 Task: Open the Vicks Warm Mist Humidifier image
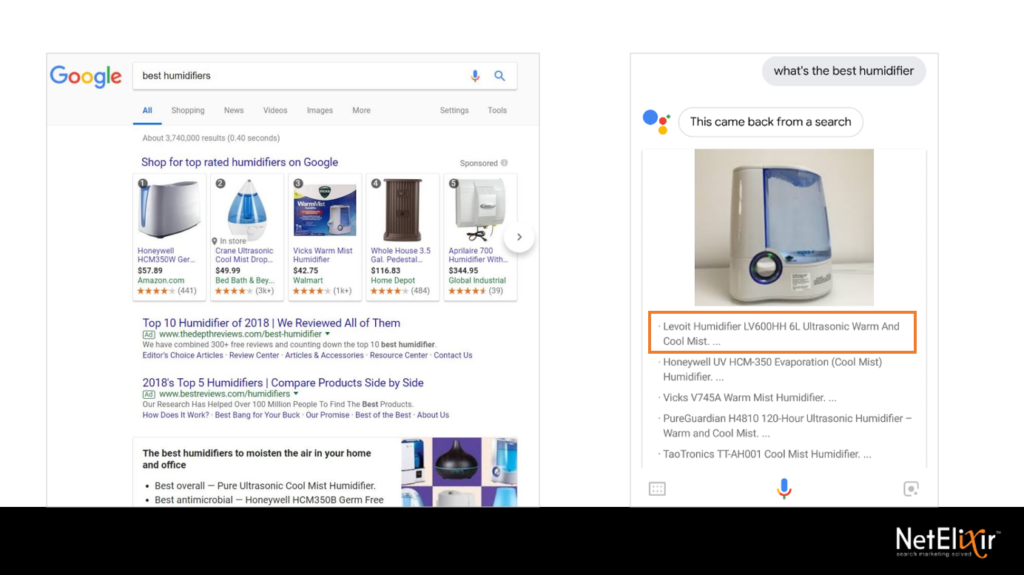[325, 210]
